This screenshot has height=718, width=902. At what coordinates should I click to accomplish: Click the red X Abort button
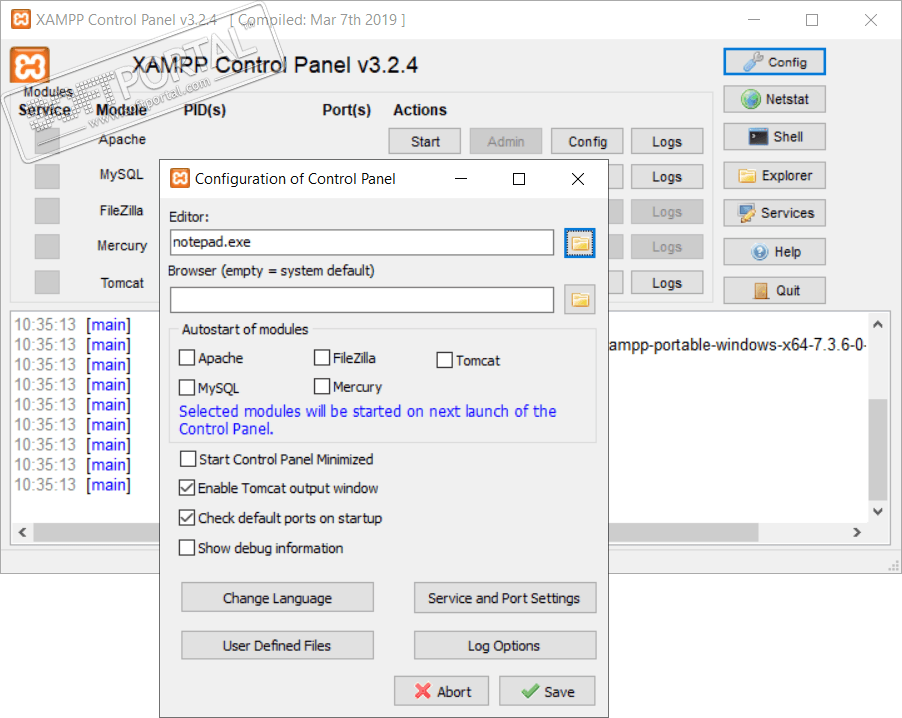(x=441, y=691)
